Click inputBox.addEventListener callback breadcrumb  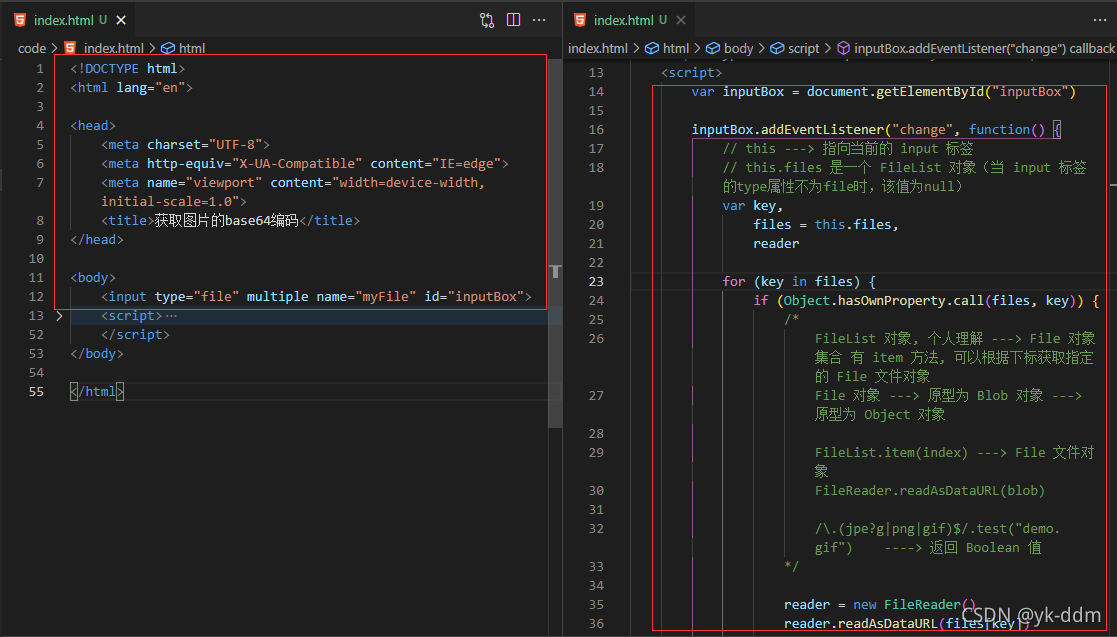975,48
